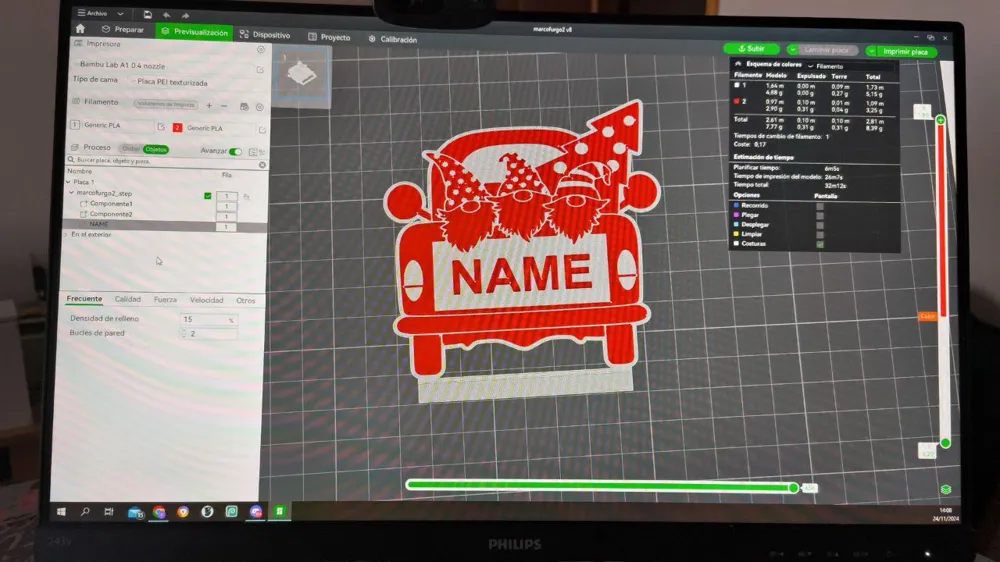Click the horizontal layer progress slider handle
The width and height of the screenshot is (1000, 562).
point(793,488)
